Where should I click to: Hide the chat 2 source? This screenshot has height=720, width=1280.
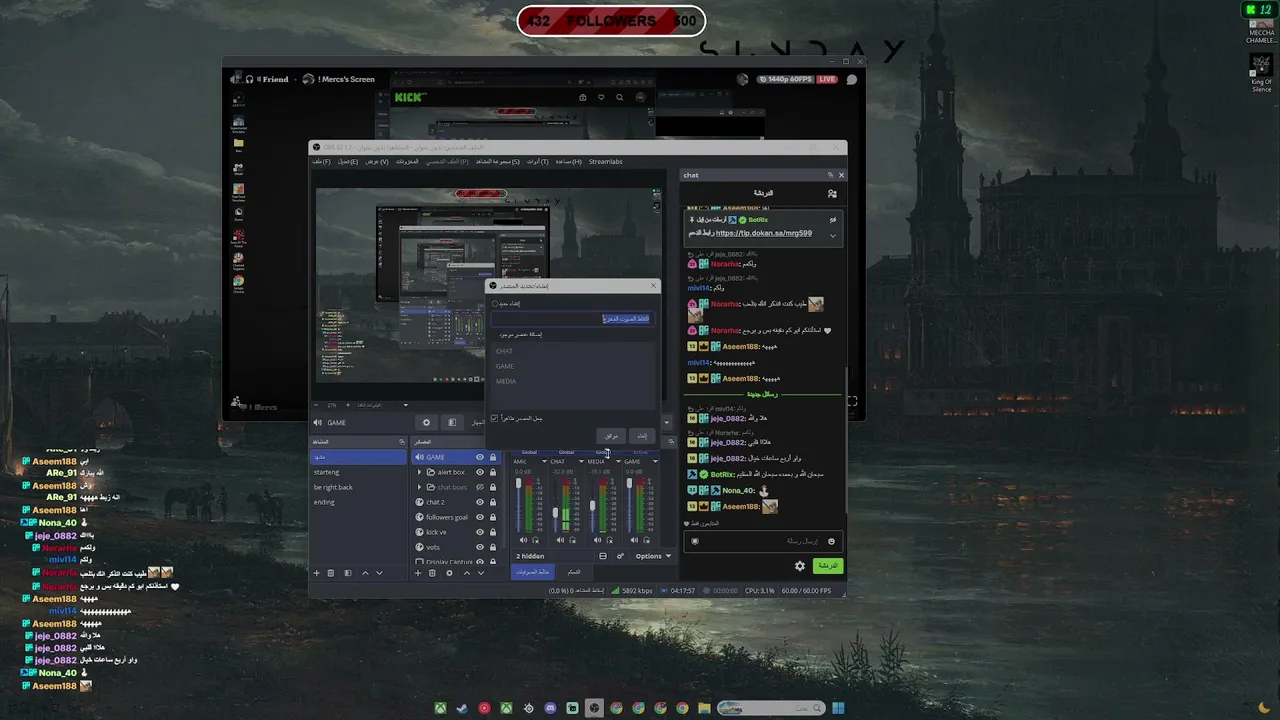(480, 502)
